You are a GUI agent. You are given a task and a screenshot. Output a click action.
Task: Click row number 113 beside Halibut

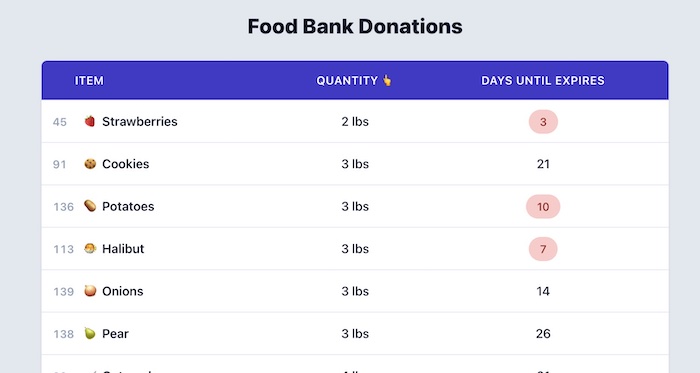[63, 249]
